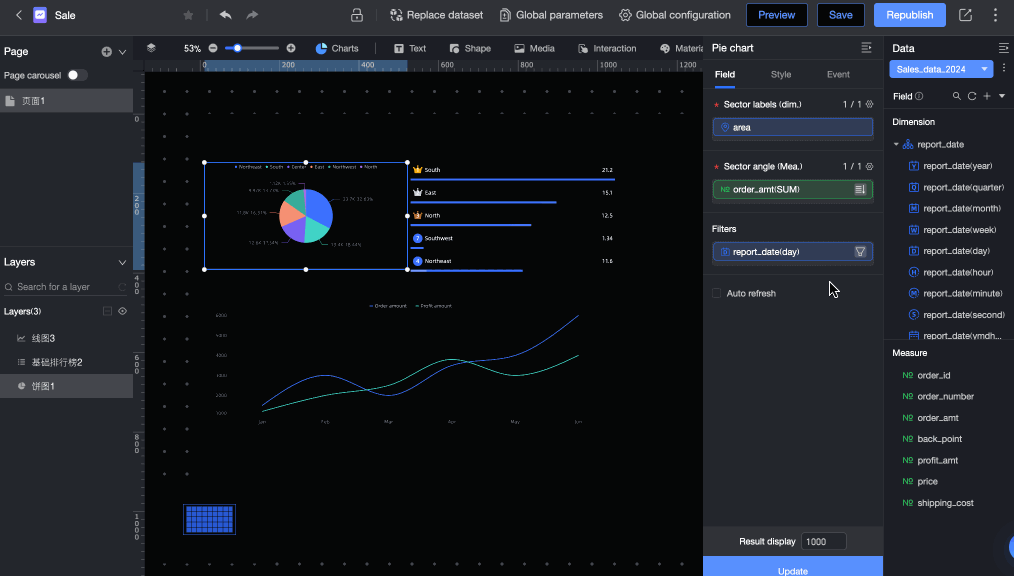The height and width of the screenshot is (576, 1014).
Task: Switch to the Style tab
Action: pyautogui.click(x=780, y=74)
